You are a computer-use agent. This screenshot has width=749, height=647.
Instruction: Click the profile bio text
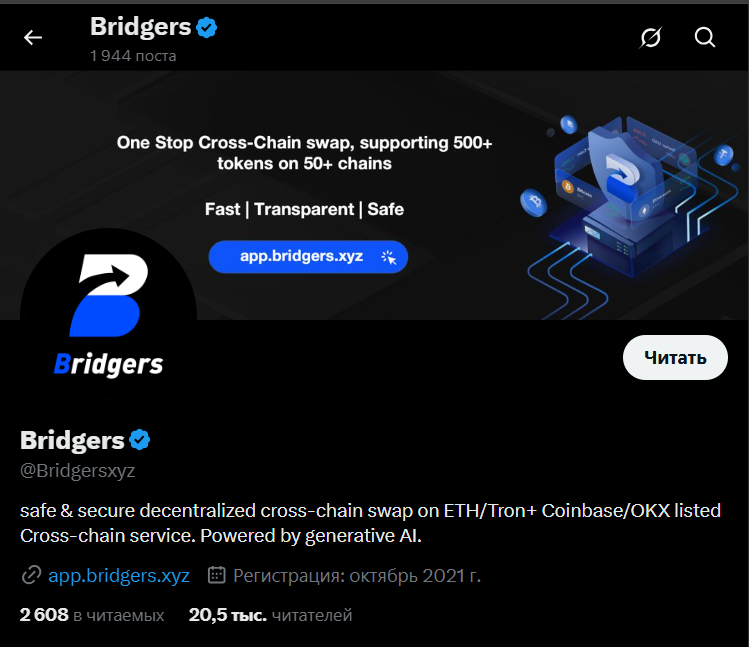[x=370, y=523]
